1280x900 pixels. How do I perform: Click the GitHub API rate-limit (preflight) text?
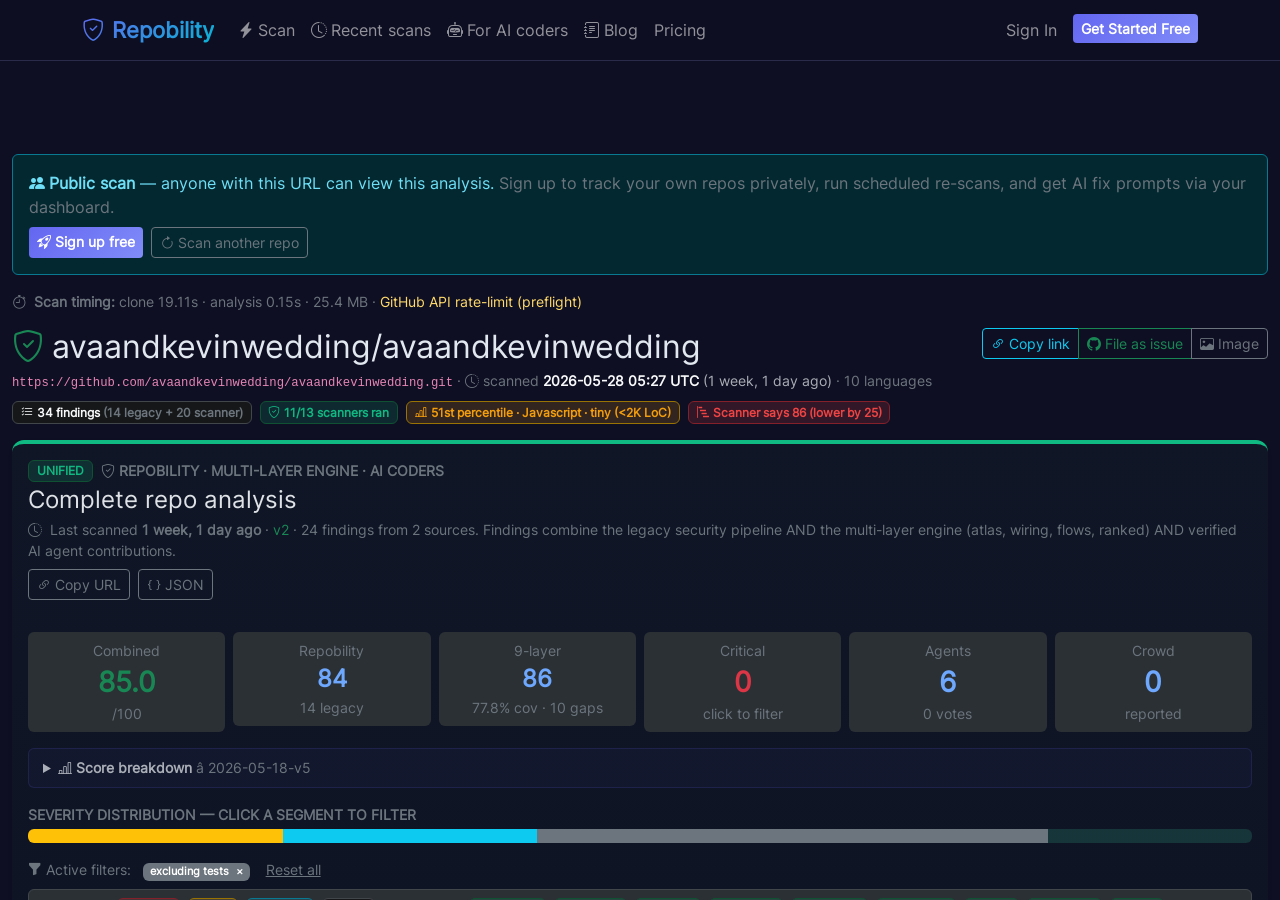pos(481,302)
